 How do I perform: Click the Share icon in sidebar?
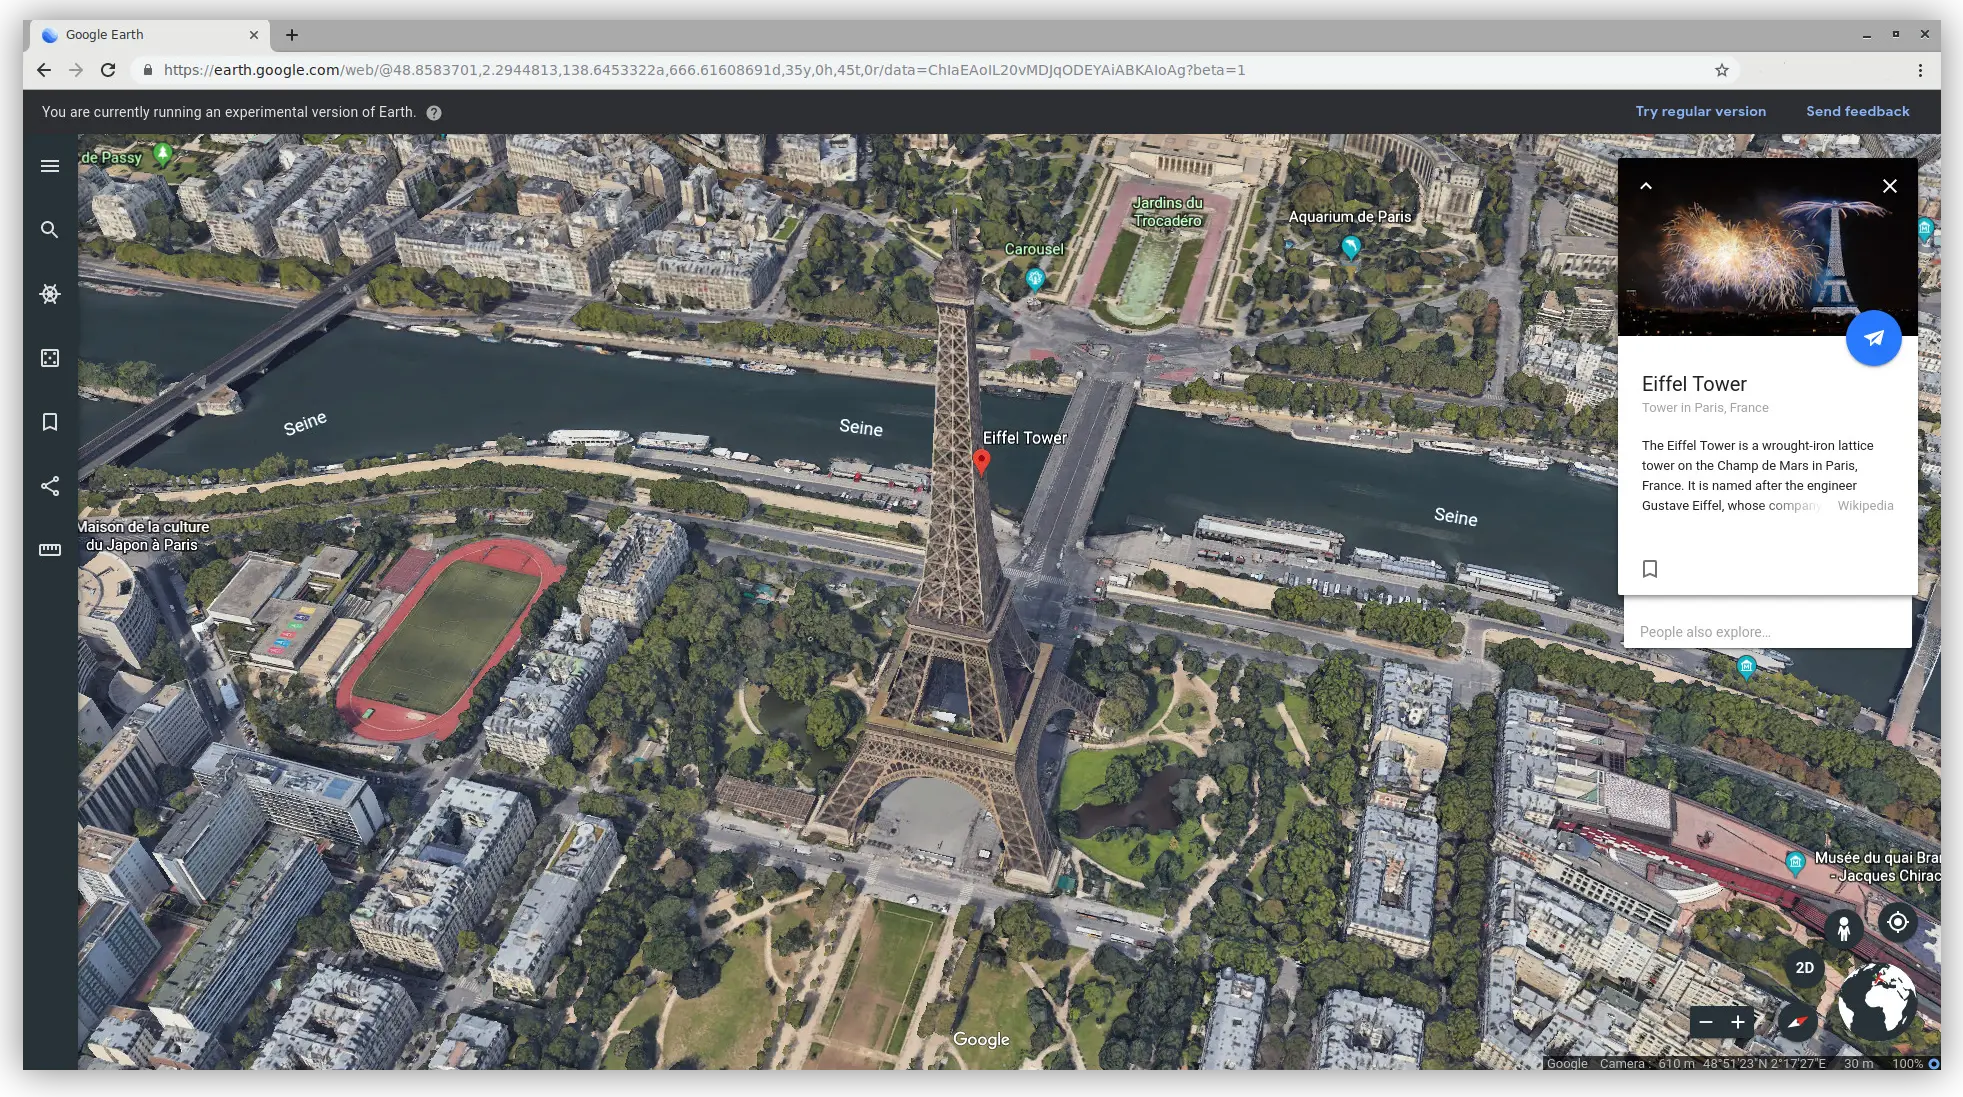[x=49, y=485]
